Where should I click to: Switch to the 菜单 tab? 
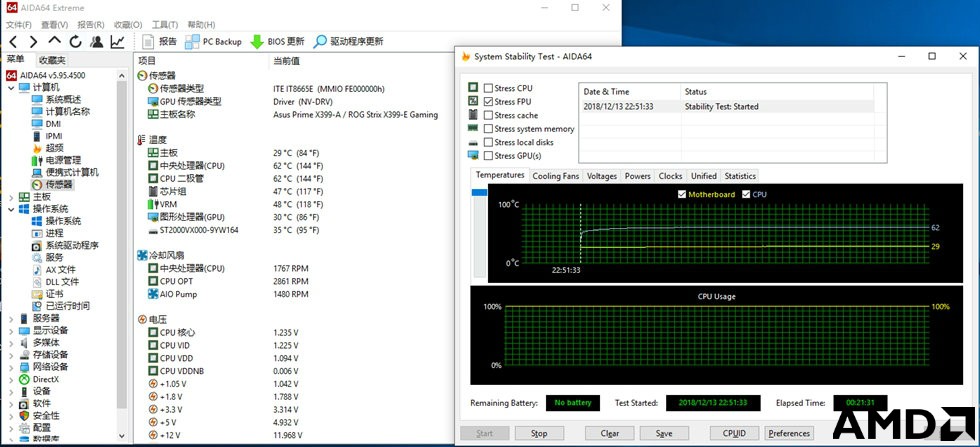(17, 60)
